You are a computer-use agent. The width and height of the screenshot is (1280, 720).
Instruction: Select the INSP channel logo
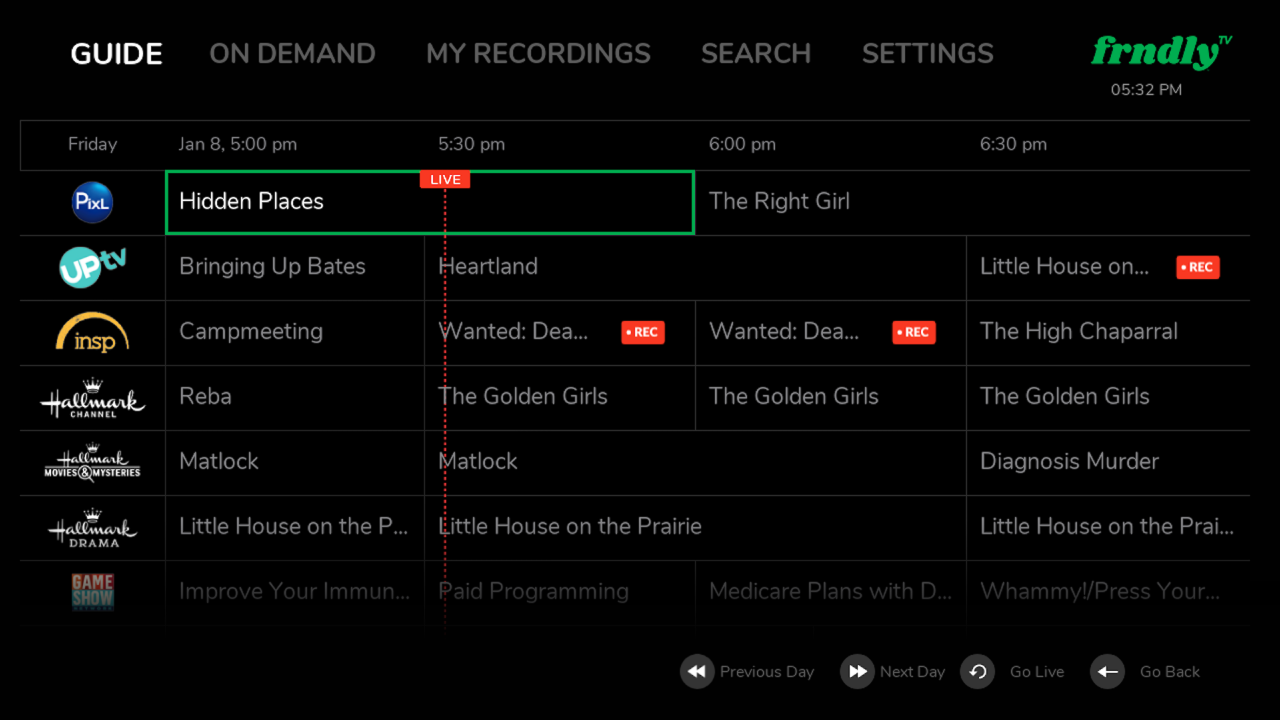click(x=93, y=333)
